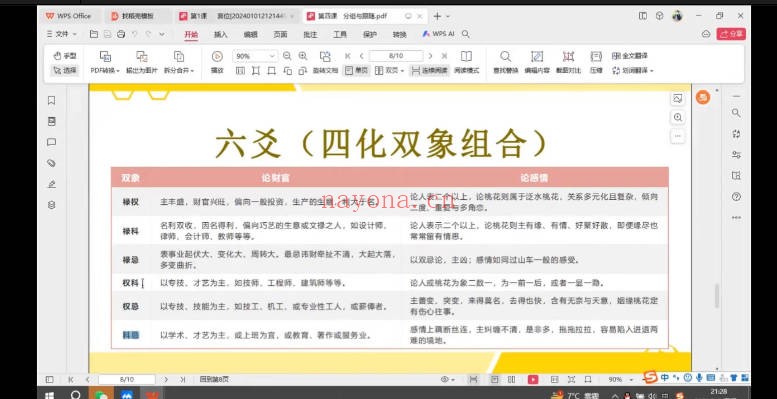
Task: Click the open folder icon in quick access
Action: tap(94, 34)
